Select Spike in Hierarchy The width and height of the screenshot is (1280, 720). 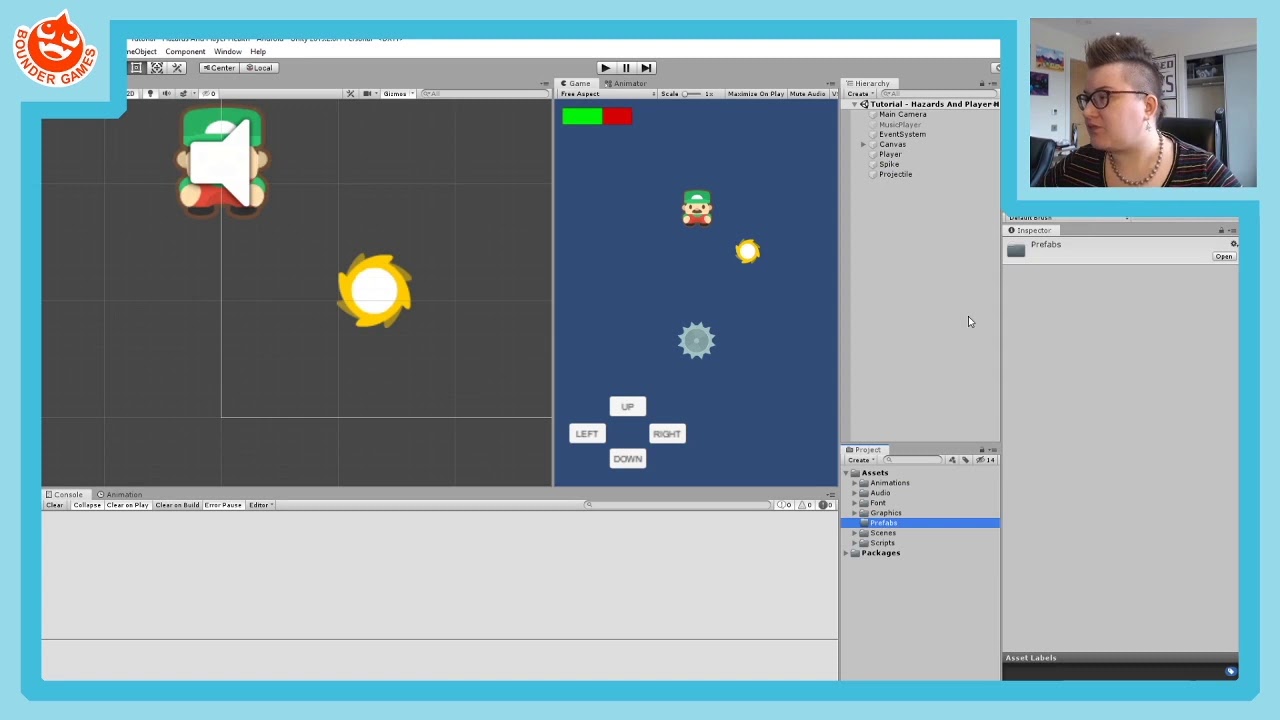point(889,164)
